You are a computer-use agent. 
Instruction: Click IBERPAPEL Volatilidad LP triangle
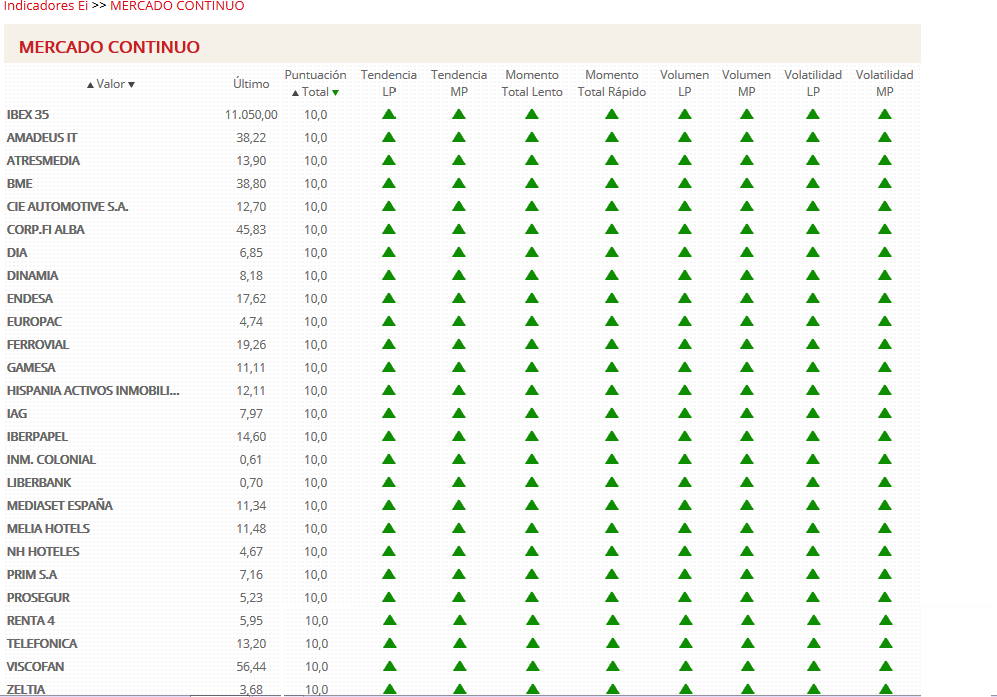pyautogui.click(x=813, y=436)
